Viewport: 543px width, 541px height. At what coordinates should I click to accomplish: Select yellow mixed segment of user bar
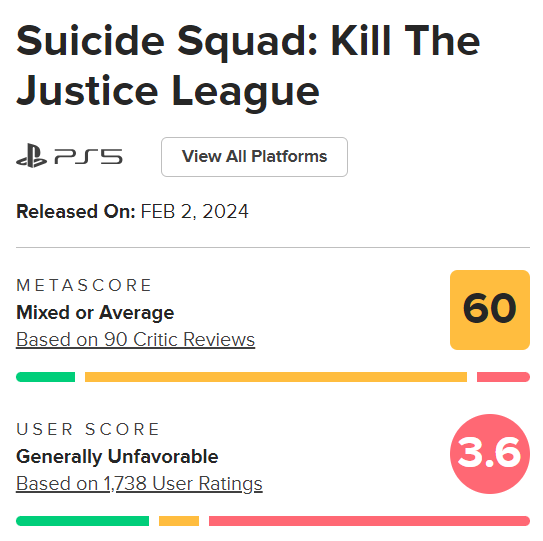pyautogui.click(x=179, y=521)
